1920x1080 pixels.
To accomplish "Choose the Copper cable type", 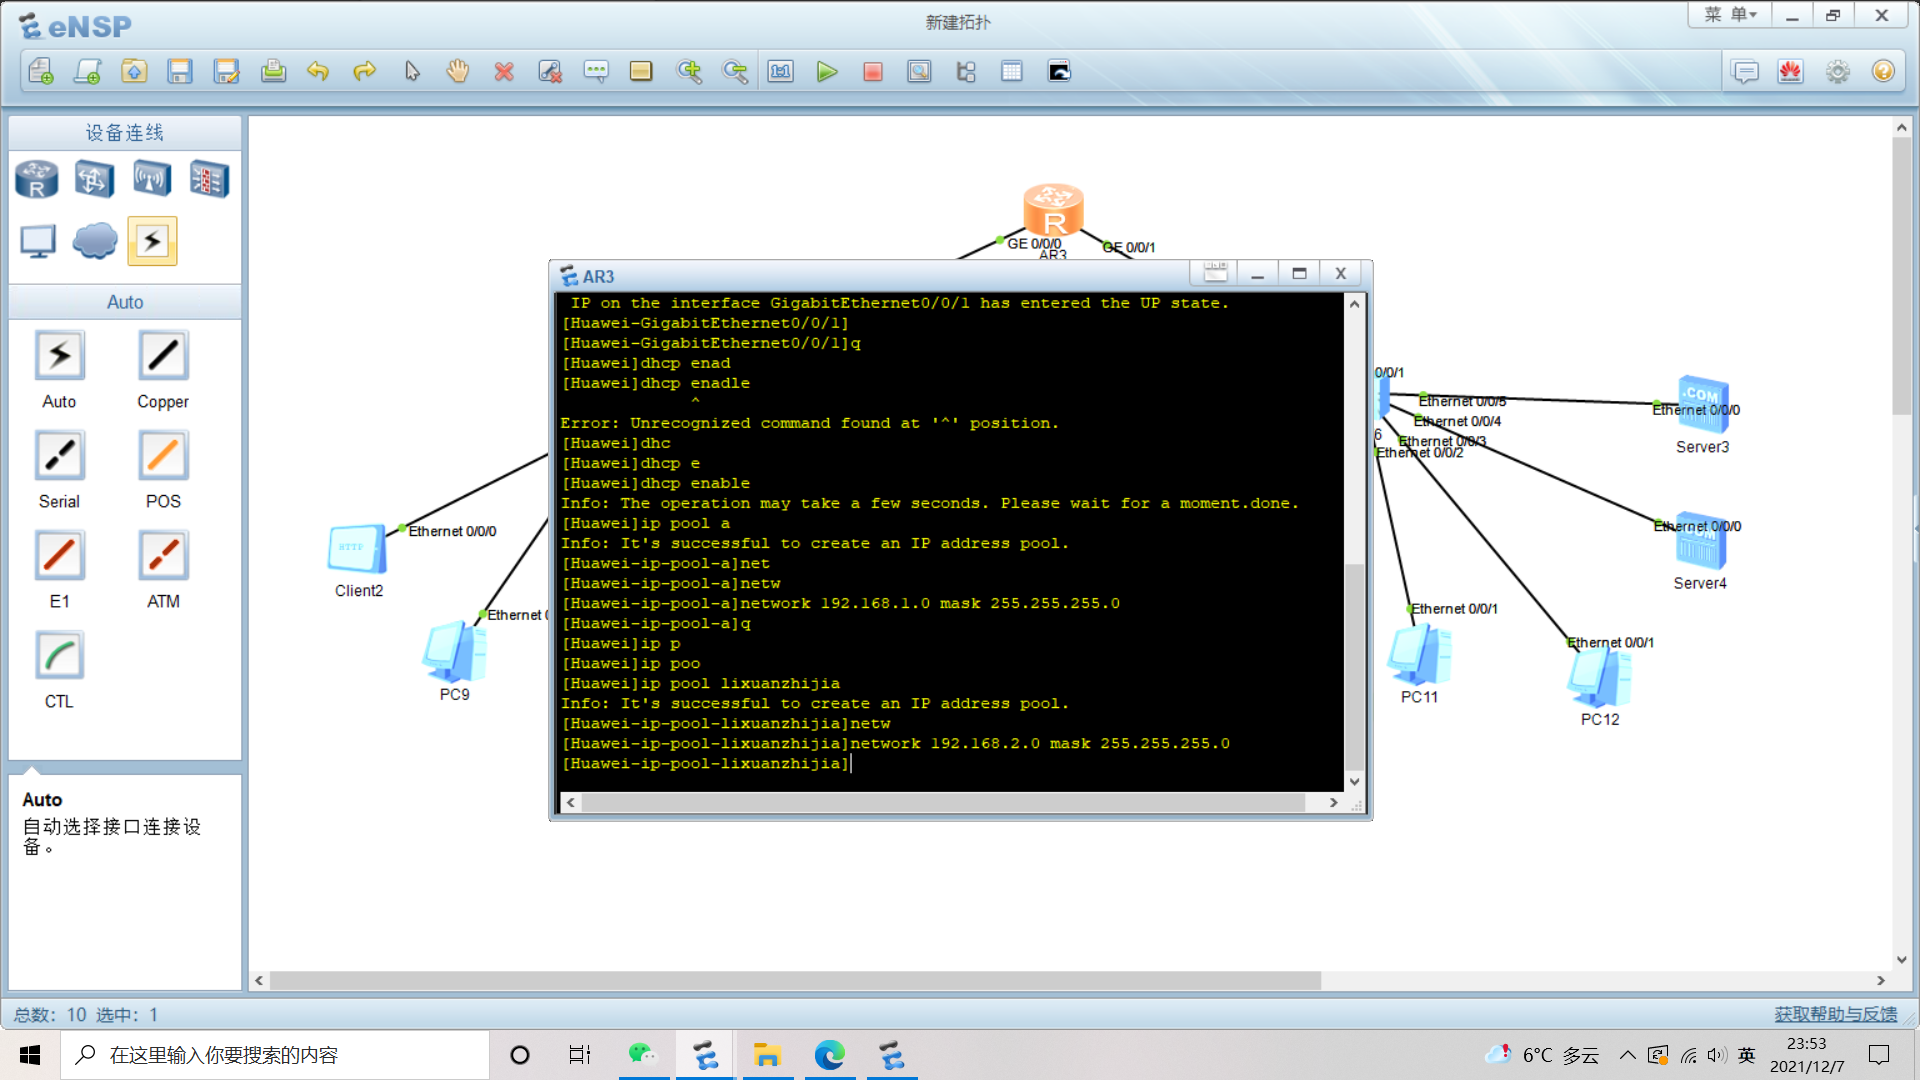I will pos(163,356).
